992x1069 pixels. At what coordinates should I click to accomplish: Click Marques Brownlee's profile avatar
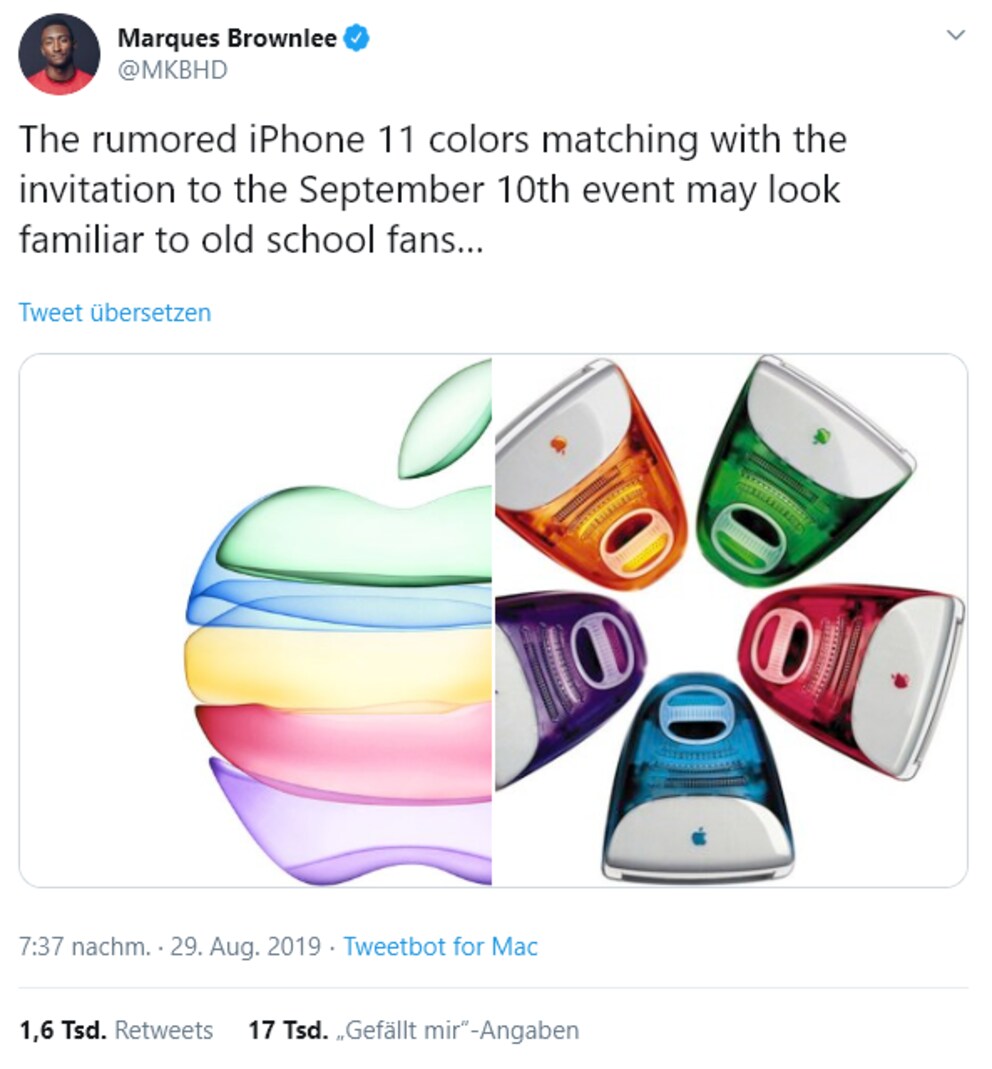point(59,55)
